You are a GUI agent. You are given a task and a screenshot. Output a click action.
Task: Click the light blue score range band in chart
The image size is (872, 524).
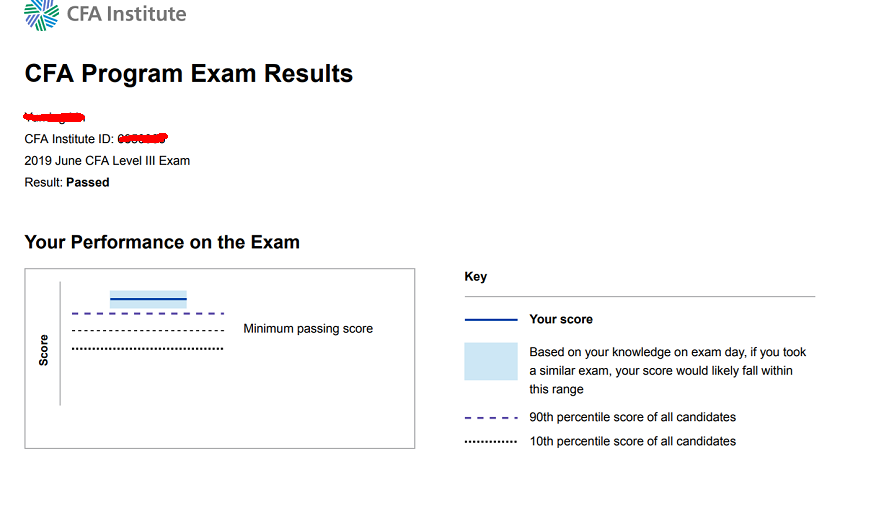pos(148,299)
